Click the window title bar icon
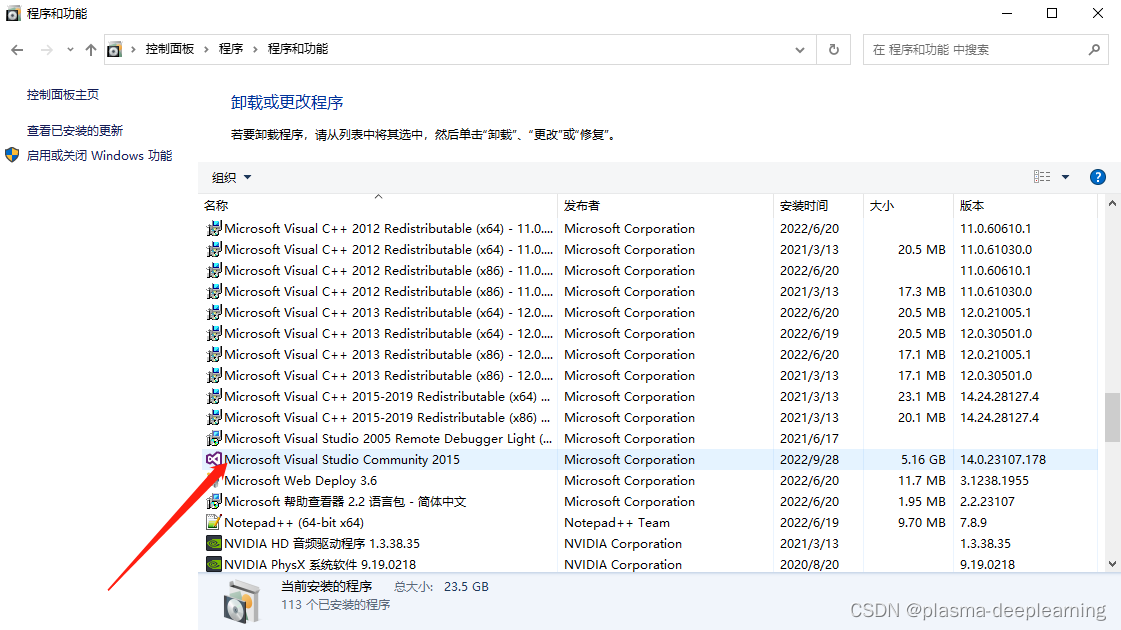 click(x=13, y=14)
